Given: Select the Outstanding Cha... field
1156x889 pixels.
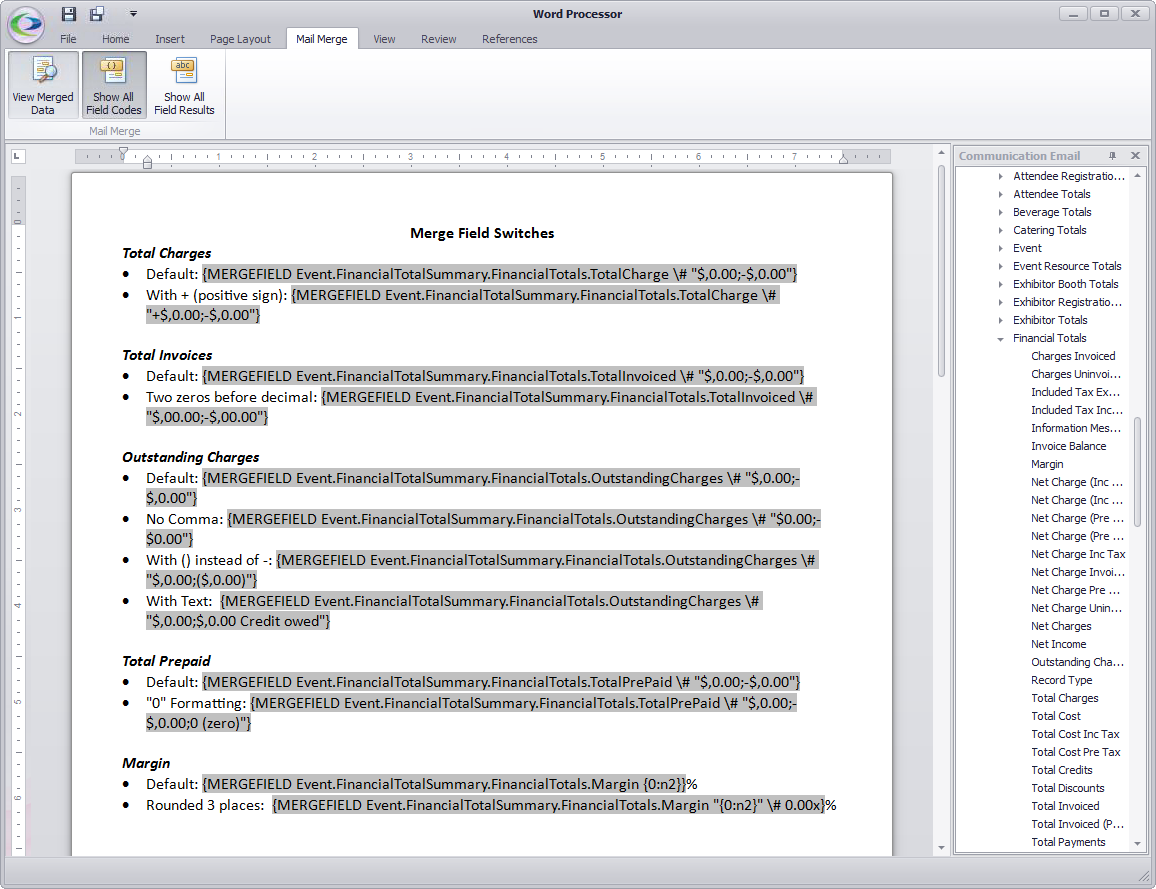Looking at the screenshot, I should [x=1077, y=662].
